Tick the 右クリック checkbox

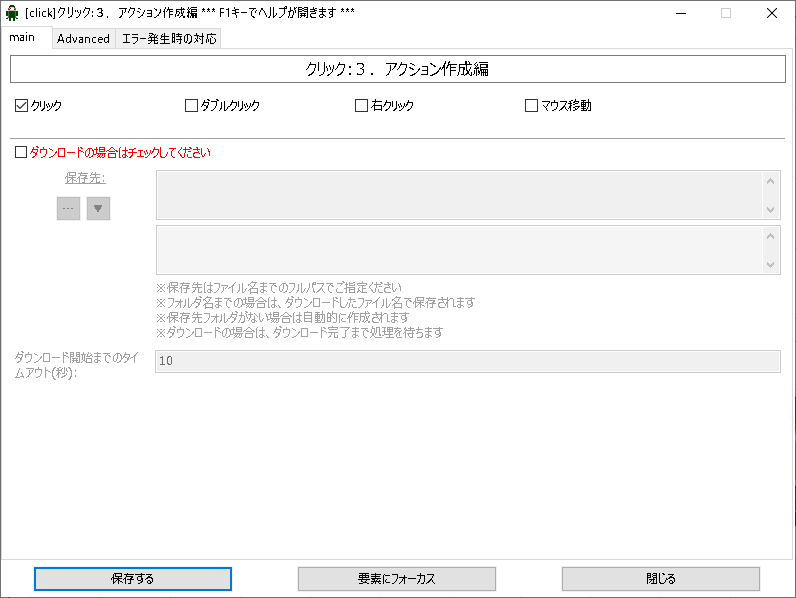[x=361, y=106]
